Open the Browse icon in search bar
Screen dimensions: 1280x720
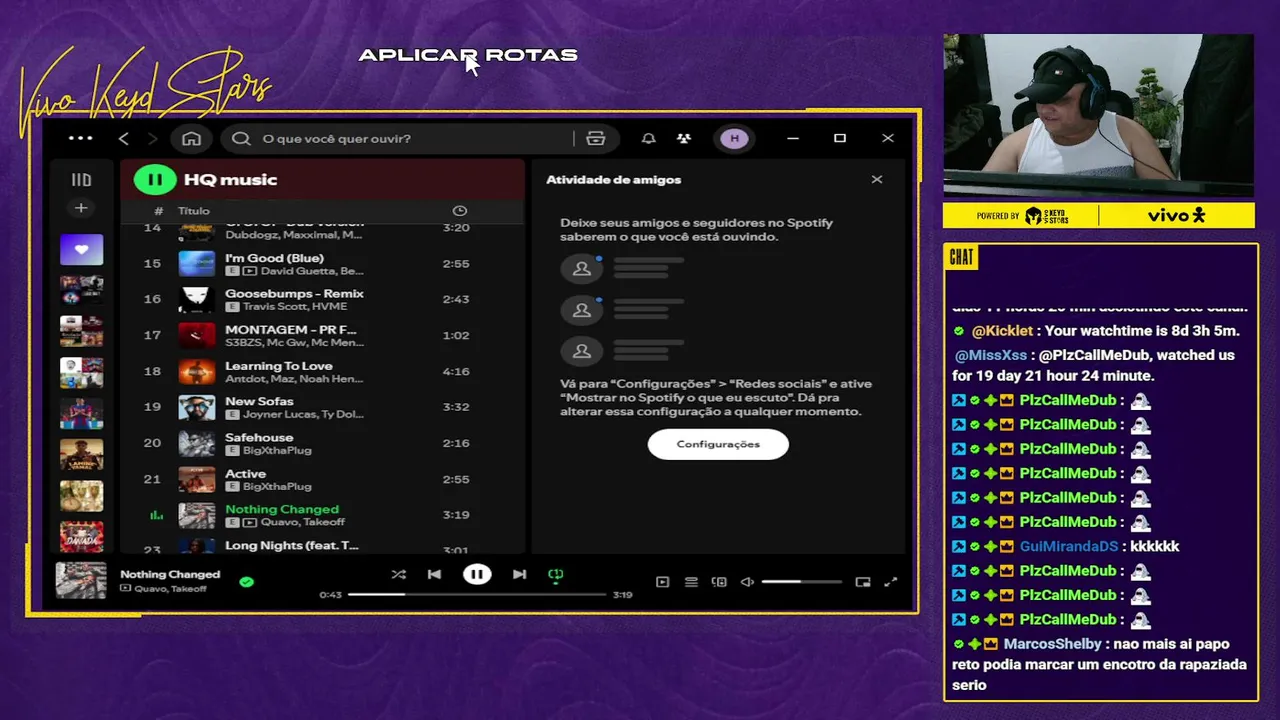(596, 138)
